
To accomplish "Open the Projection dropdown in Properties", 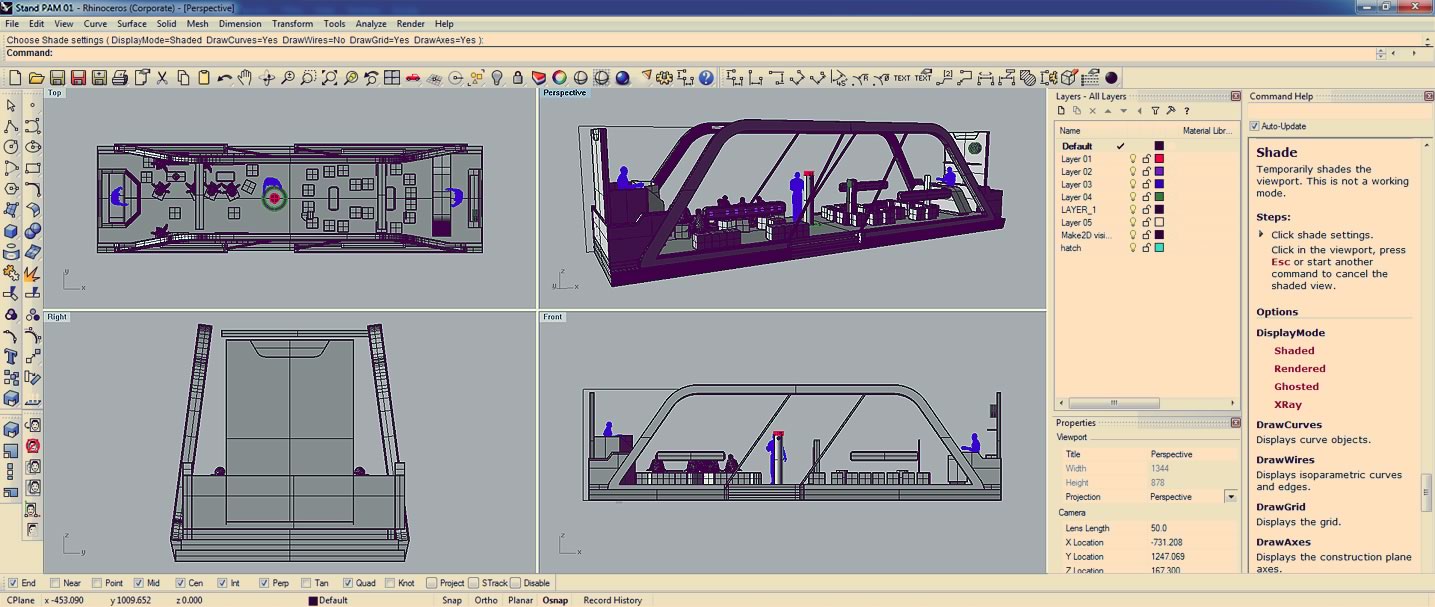I will (x=1230, y=497).
